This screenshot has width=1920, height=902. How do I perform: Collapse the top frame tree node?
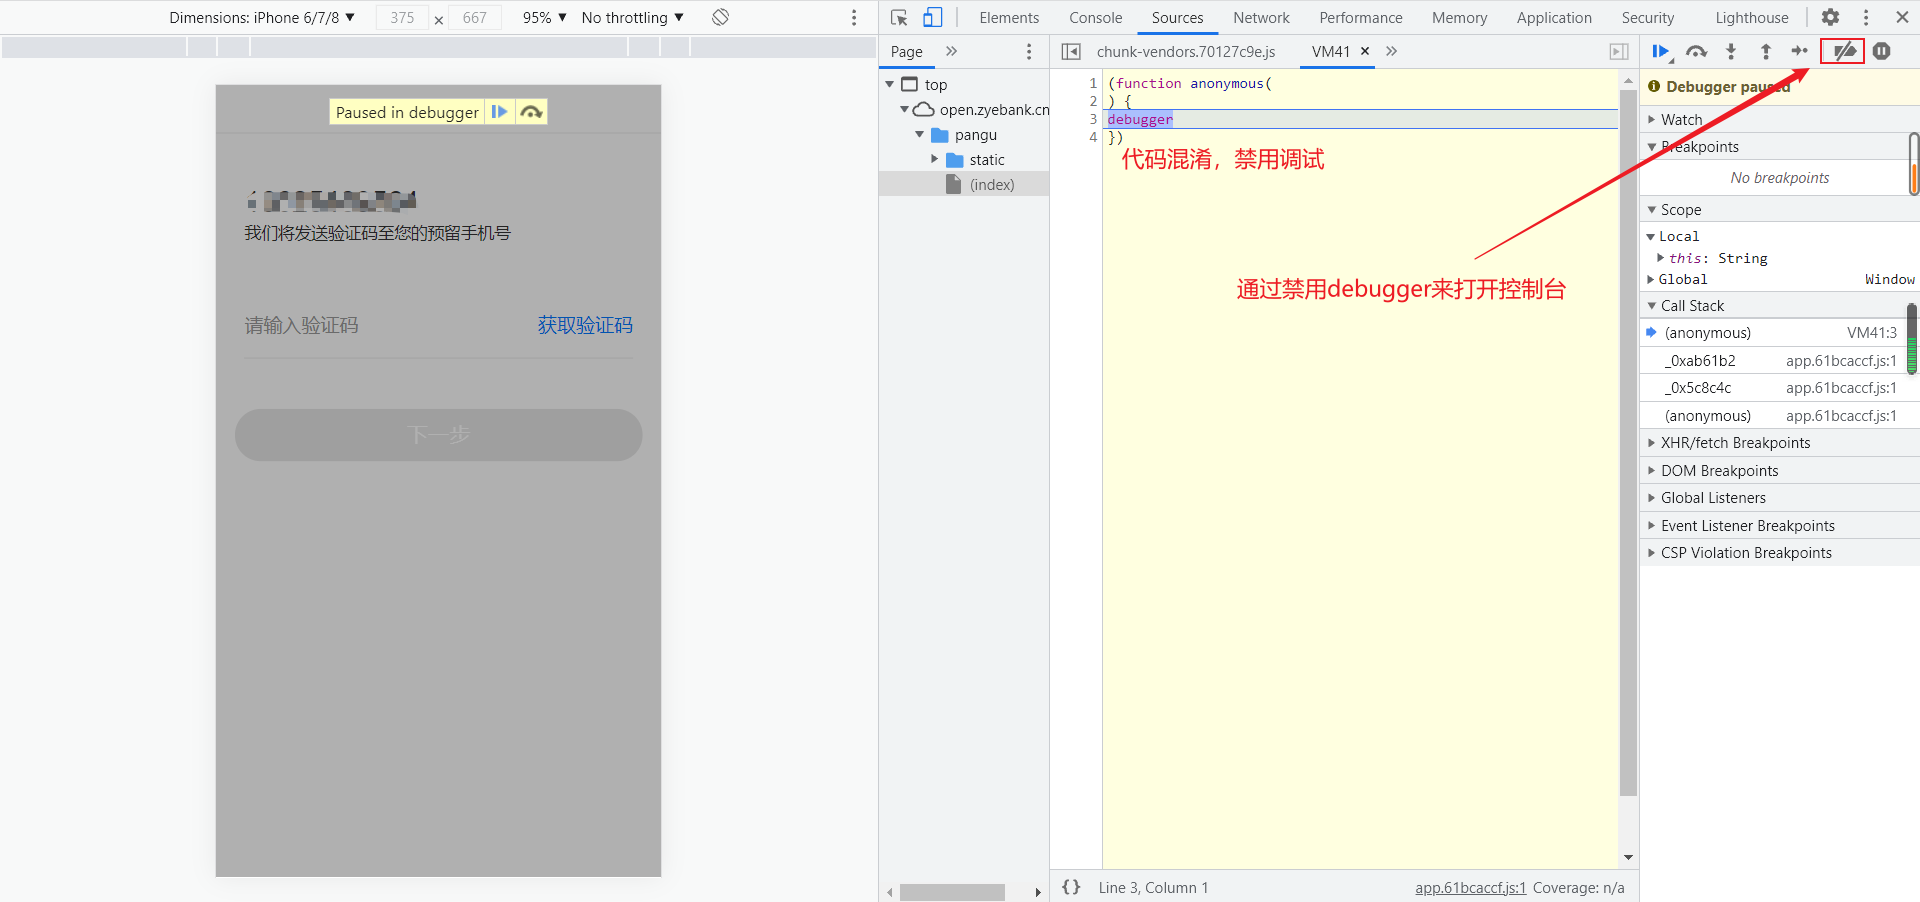[890, 85]
